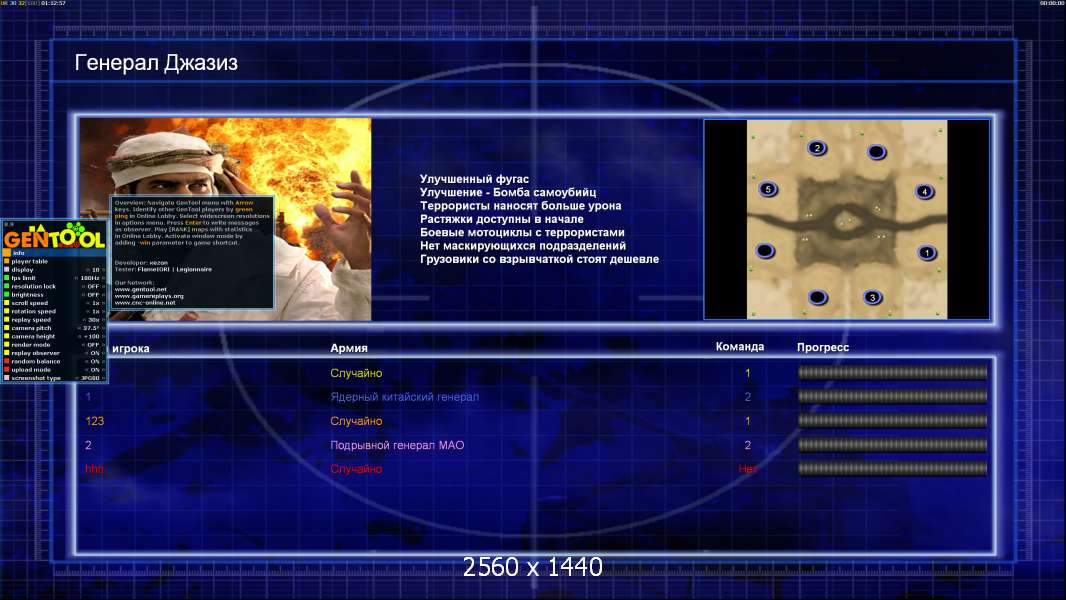Click progress bar for Ядерный китайский генерал row
This screenshot has width=1066, height=600.
point(892,397)
